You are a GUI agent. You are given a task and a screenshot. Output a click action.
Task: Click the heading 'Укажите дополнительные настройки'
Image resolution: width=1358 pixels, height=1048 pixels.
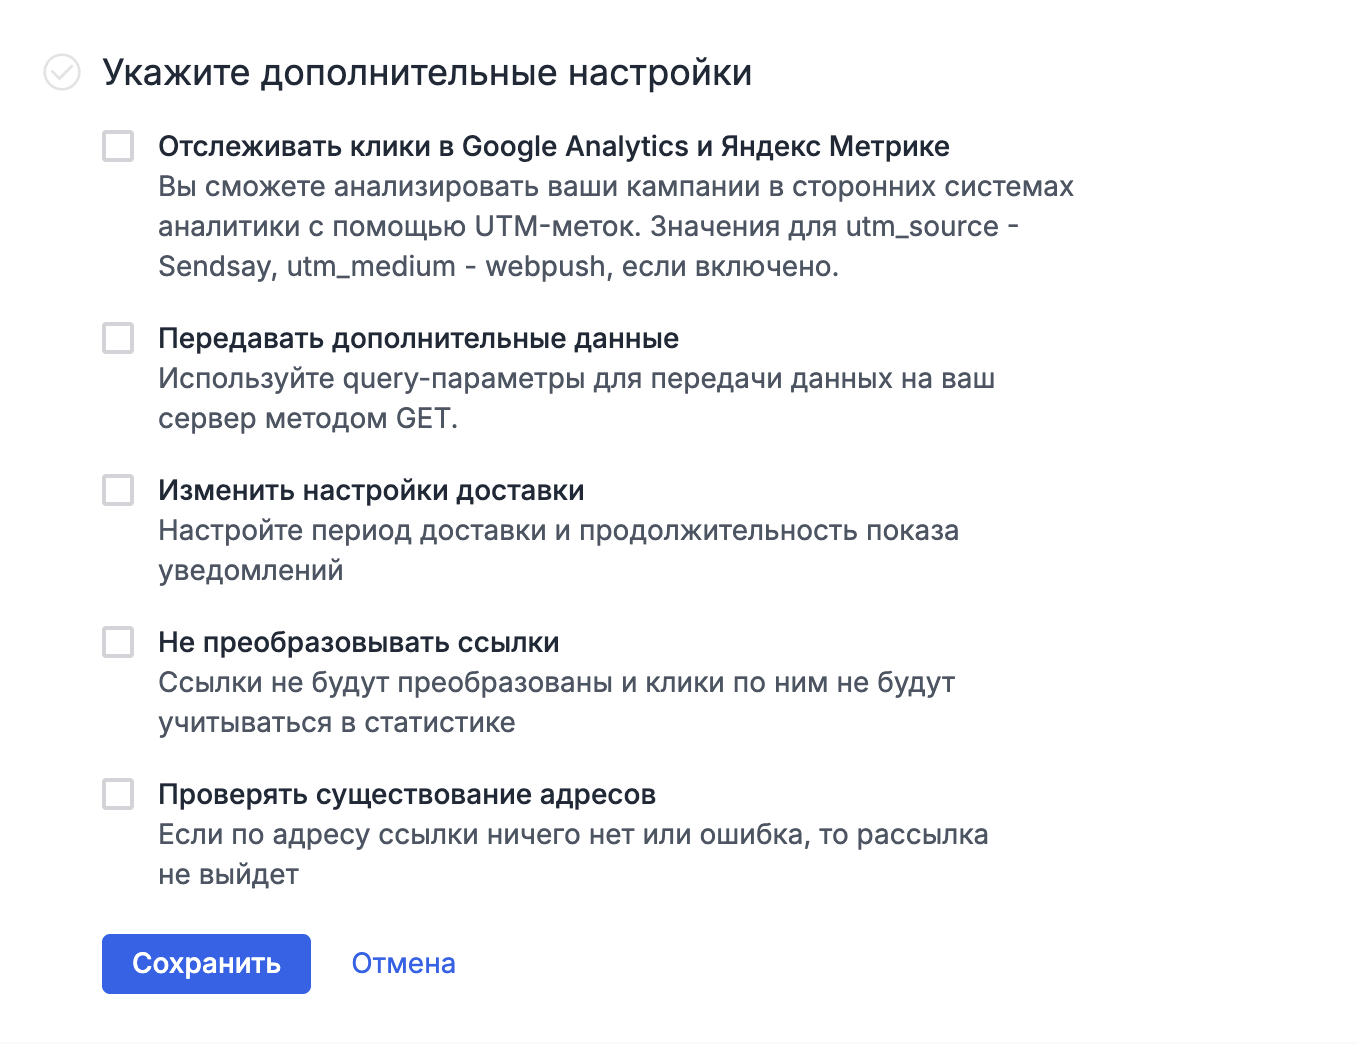click(427, 73)
